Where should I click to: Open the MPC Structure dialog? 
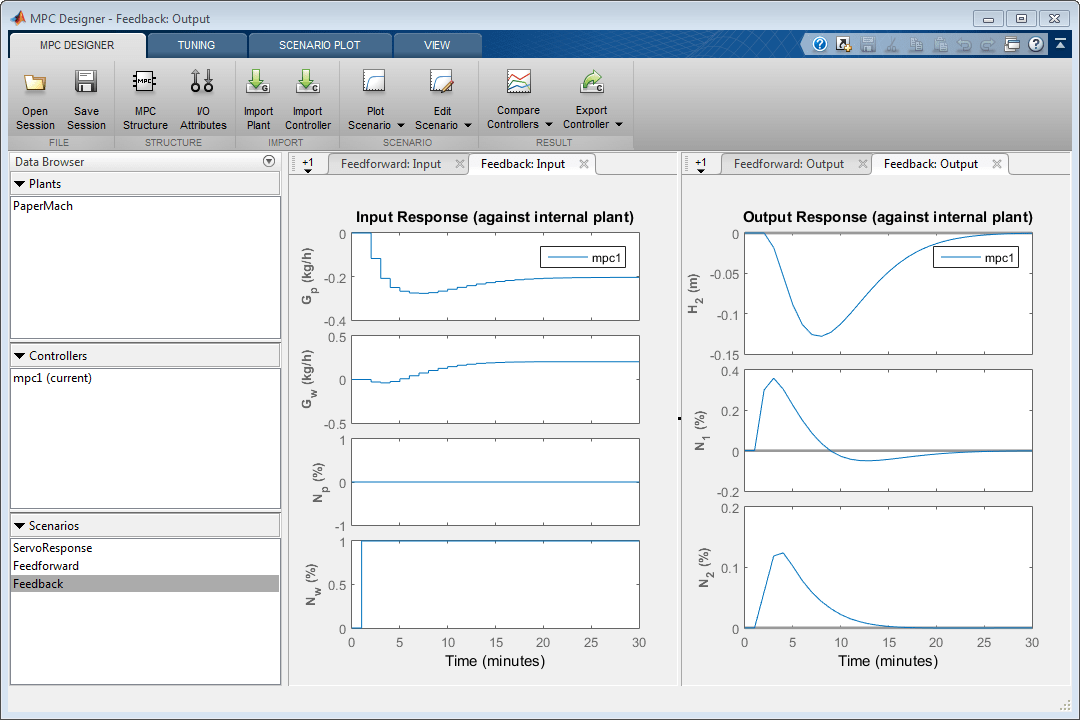click(145, 100)
